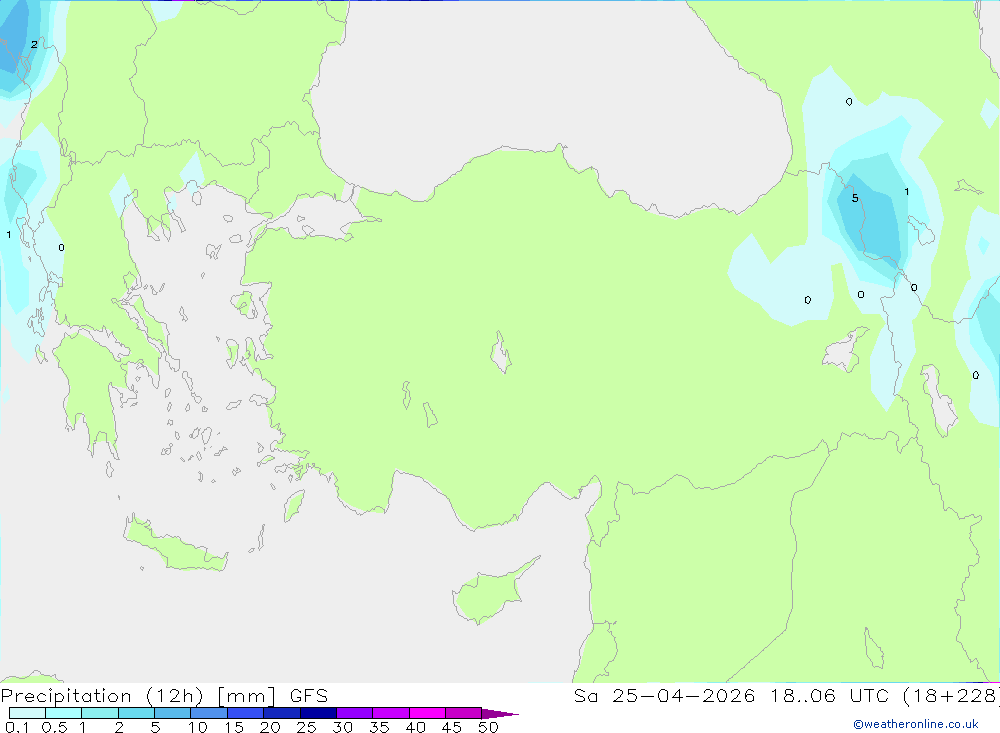The width and height of the screenshot is (1000, 733).
Task: Click the "30" legend label
Action: (x=343, y=727)
